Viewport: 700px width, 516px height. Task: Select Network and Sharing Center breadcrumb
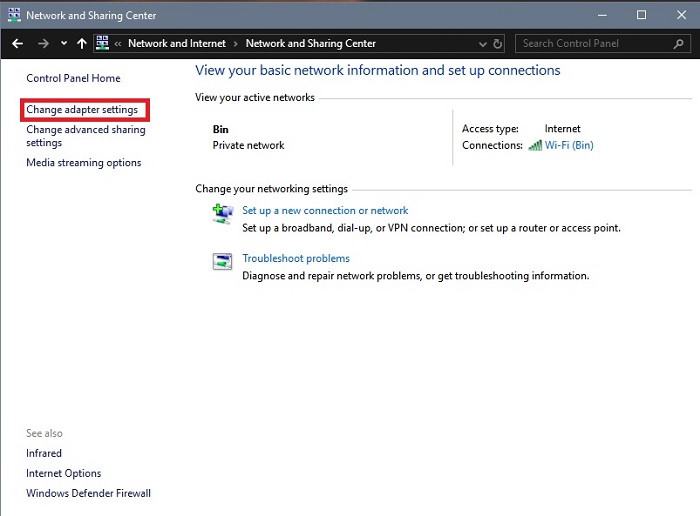point(310,44)
